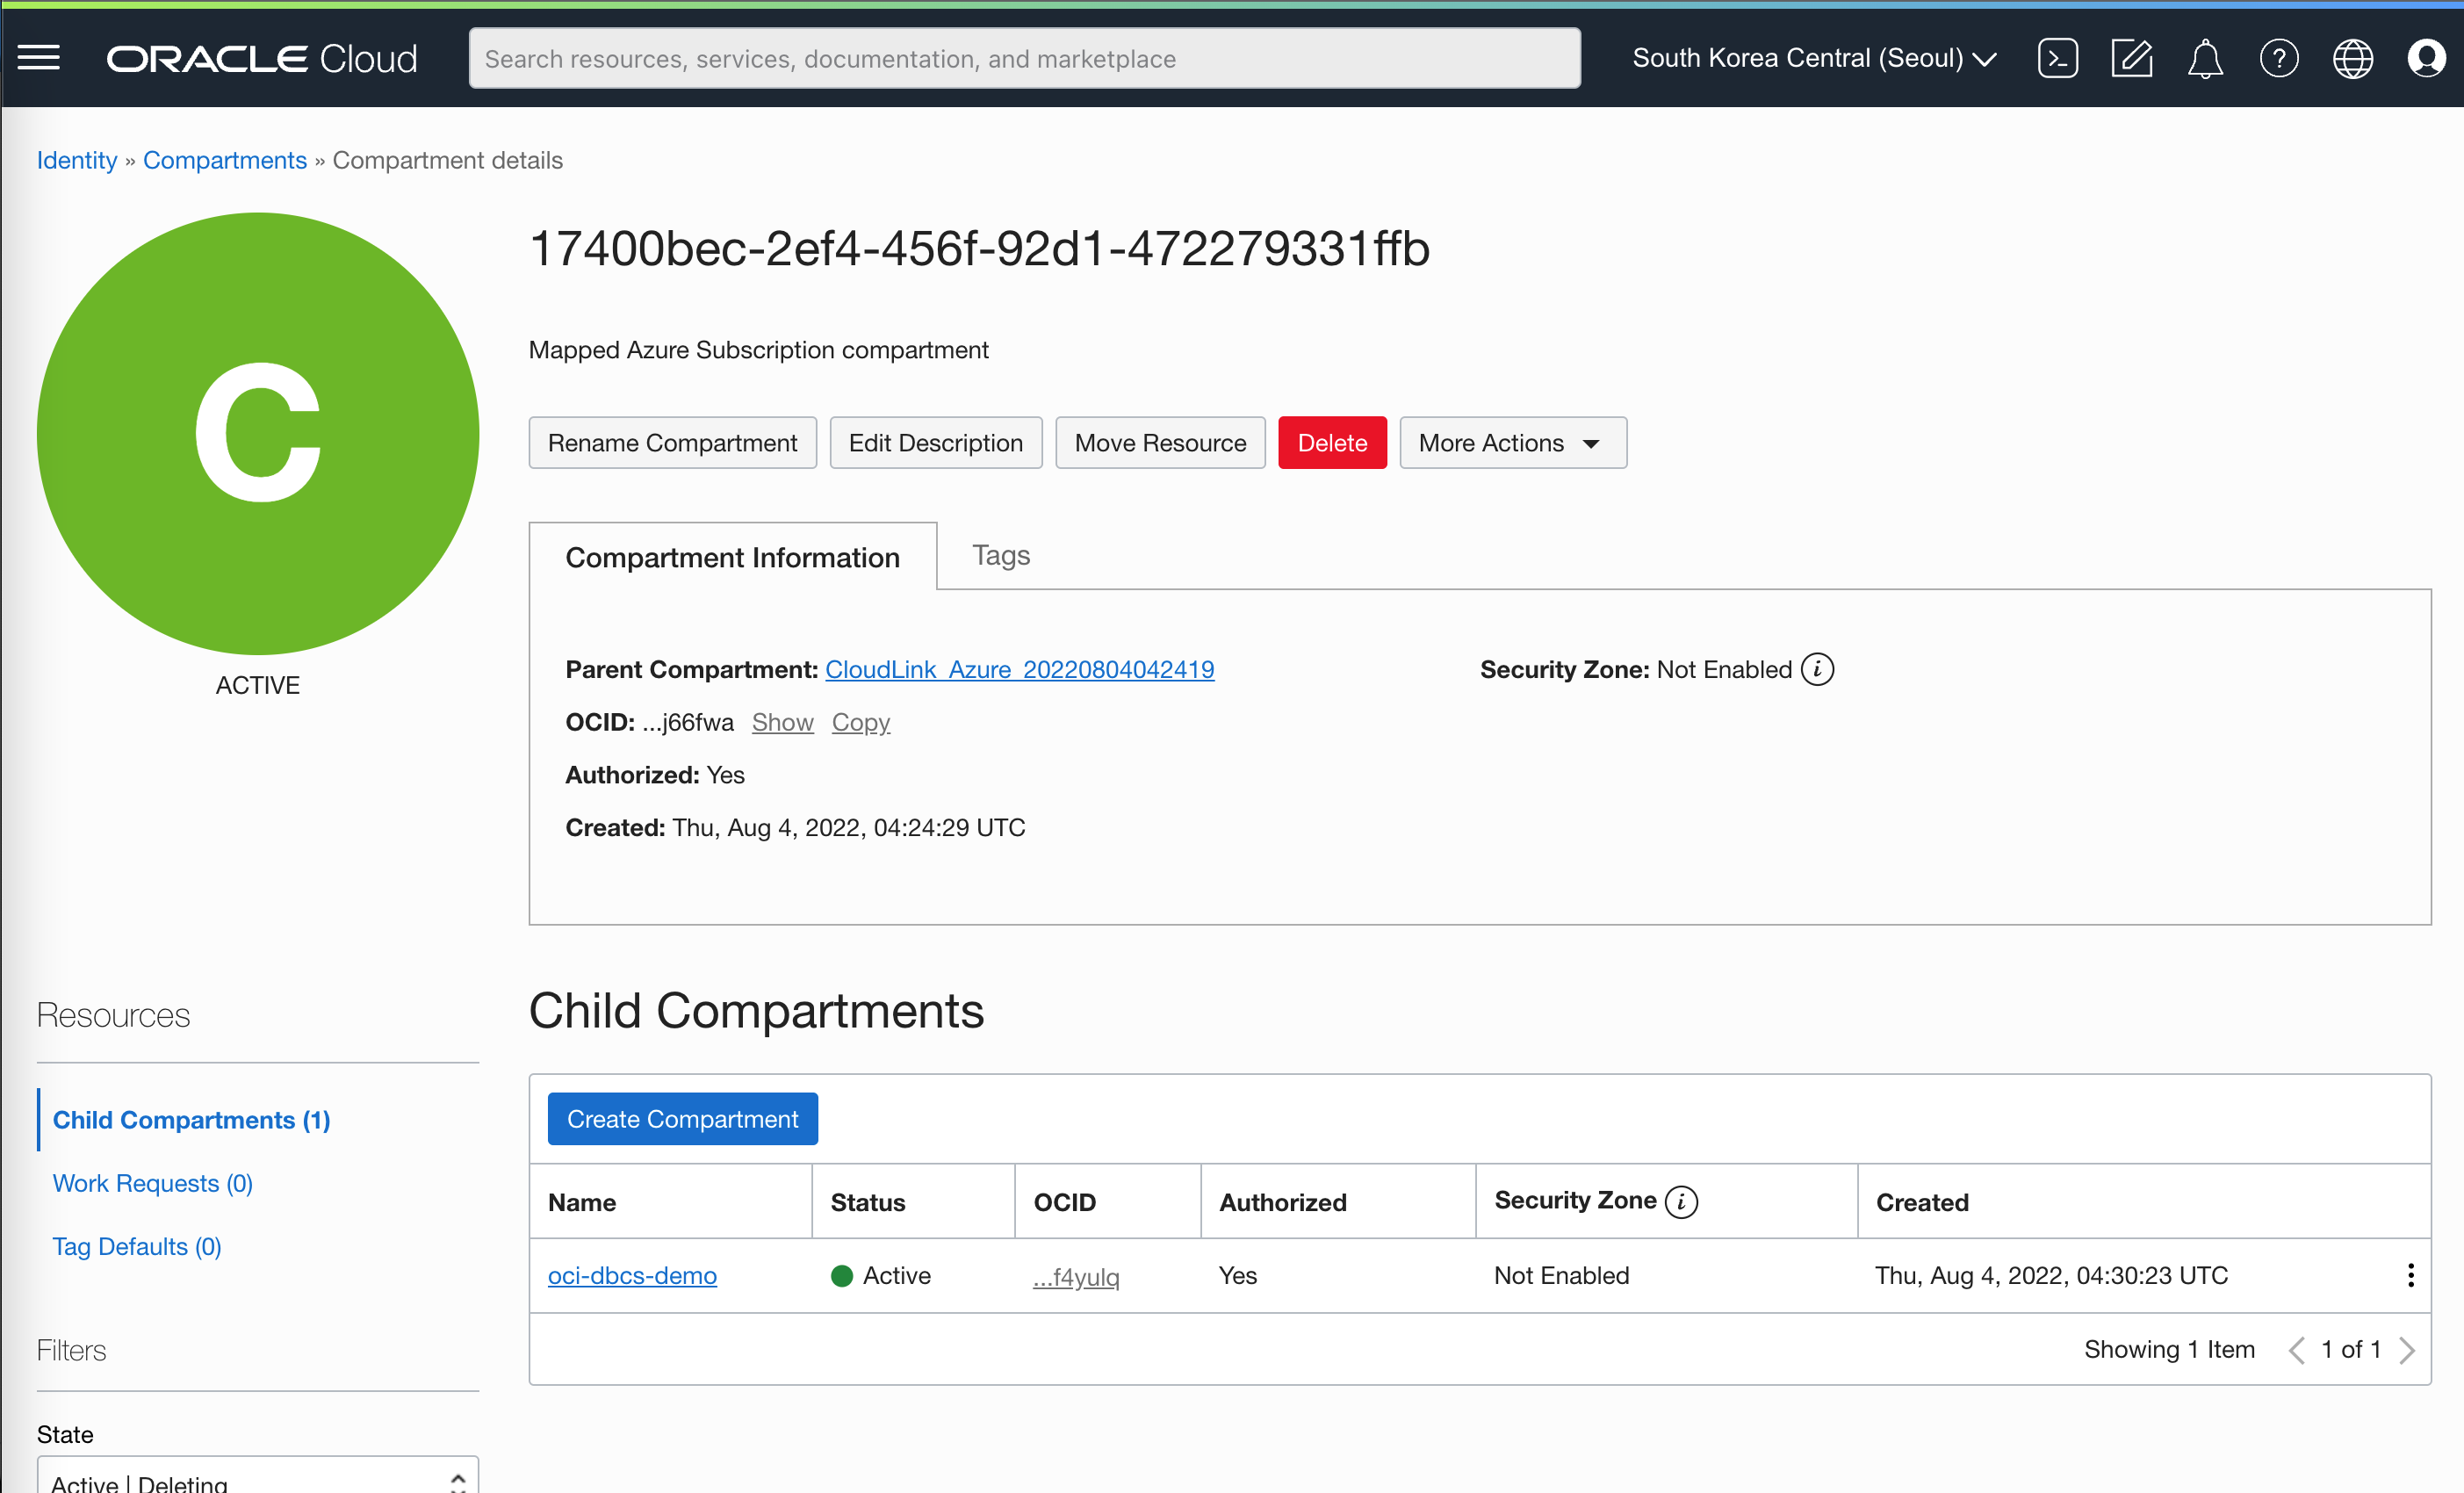This screenshot has height=1493, width=2464.
Task: Expand the oci-dbcs-demo row actions menu
Action: [x=2411, y=1274]
